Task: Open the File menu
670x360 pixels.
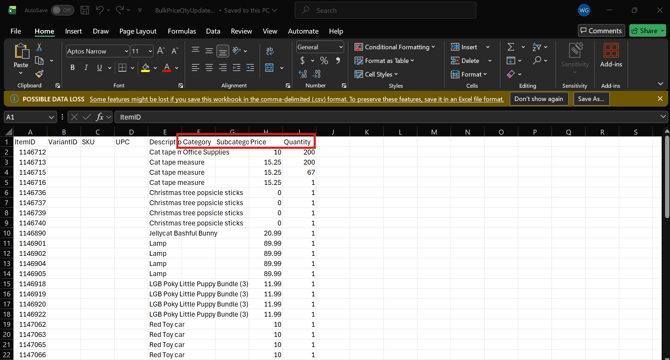Action: pyautogui.click(x=16, y=31)
